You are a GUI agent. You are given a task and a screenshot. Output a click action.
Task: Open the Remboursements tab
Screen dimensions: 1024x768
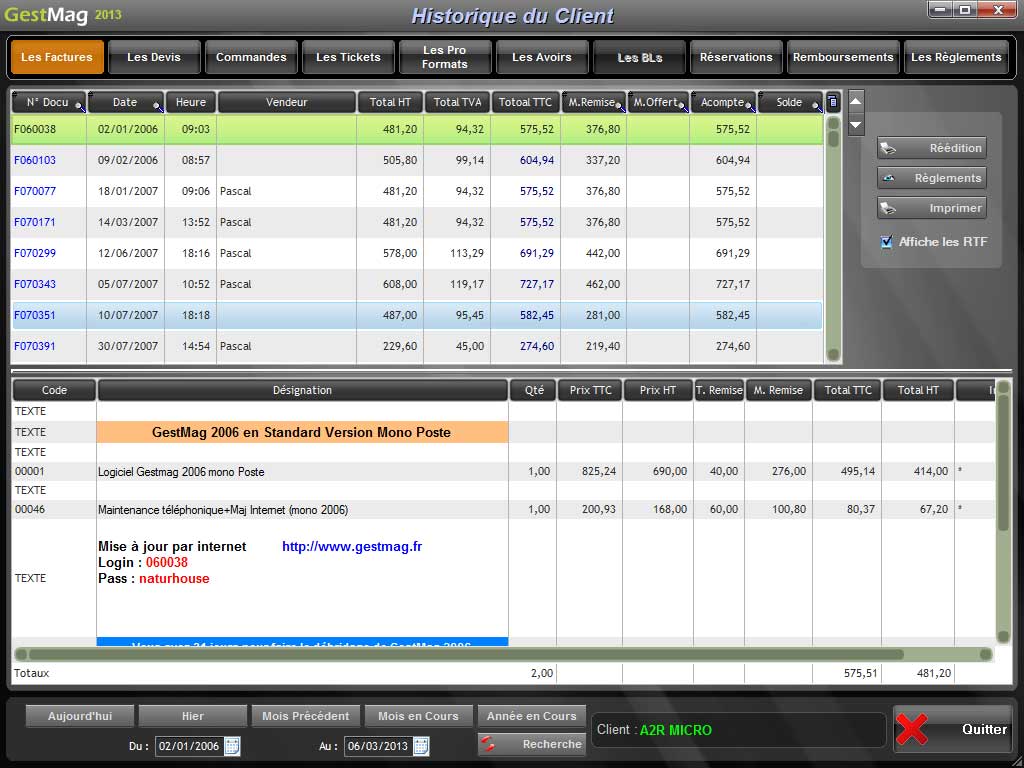point(842,57)
